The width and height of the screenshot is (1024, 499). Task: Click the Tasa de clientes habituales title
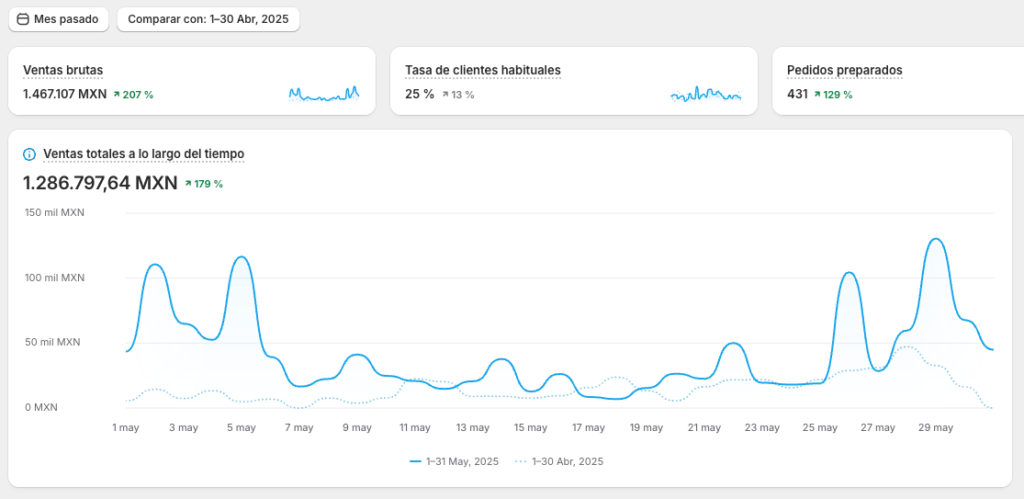[x=482, y=70]
